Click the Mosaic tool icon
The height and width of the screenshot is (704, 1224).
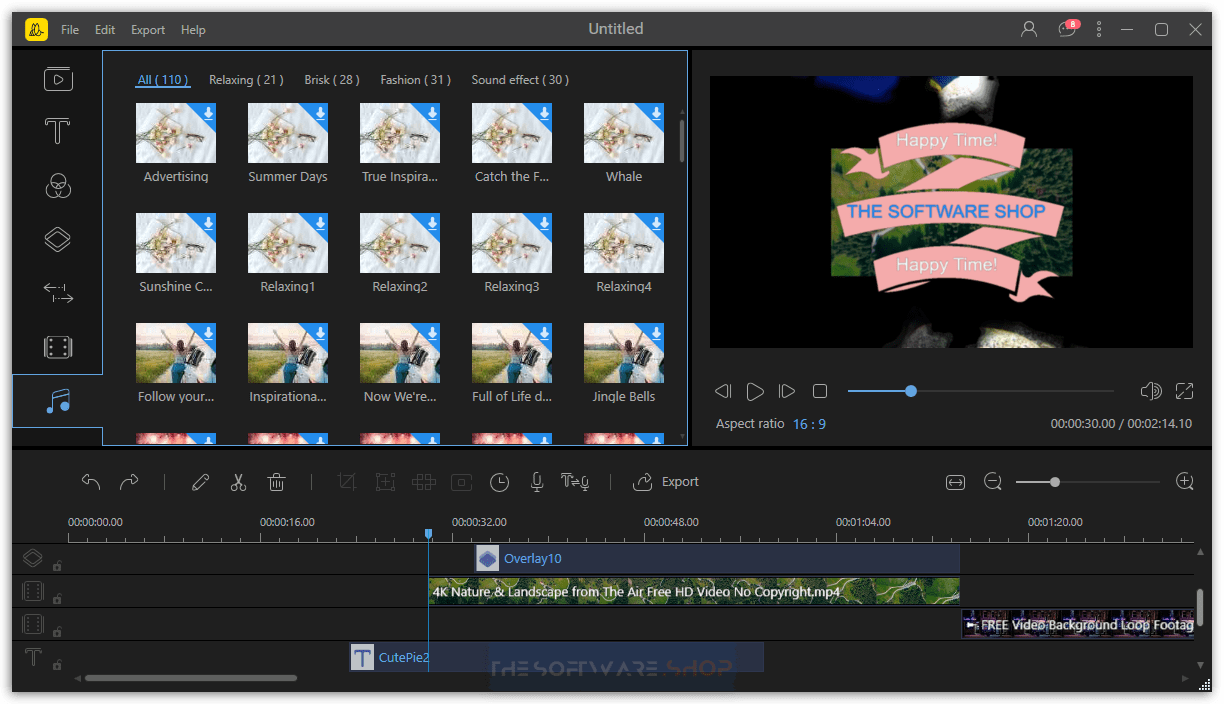[x=424, y=482]
